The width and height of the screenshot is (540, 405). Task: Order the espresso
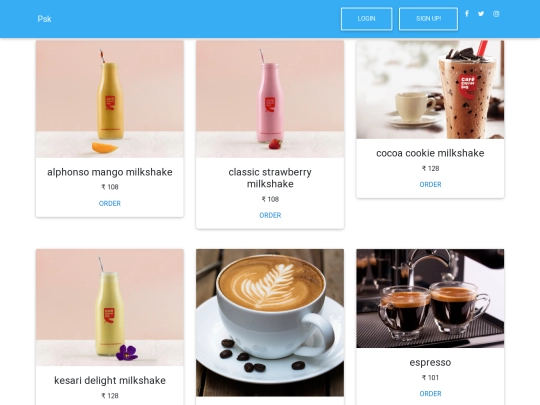[430, 394]
